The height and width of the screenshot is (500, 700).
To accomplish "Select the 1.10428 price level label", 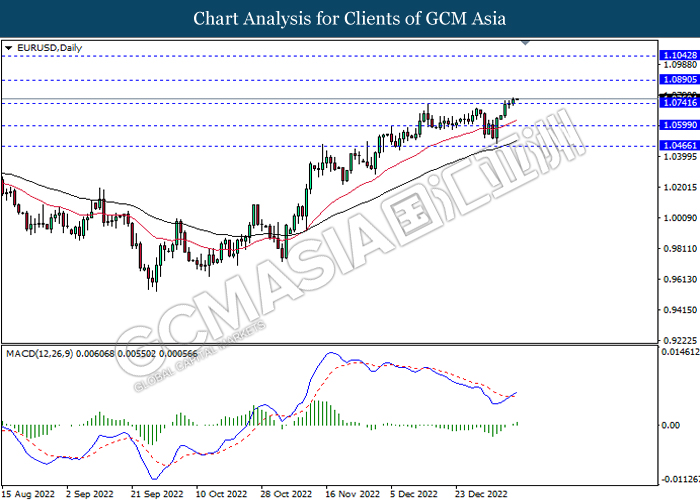I will pos(679,55).
